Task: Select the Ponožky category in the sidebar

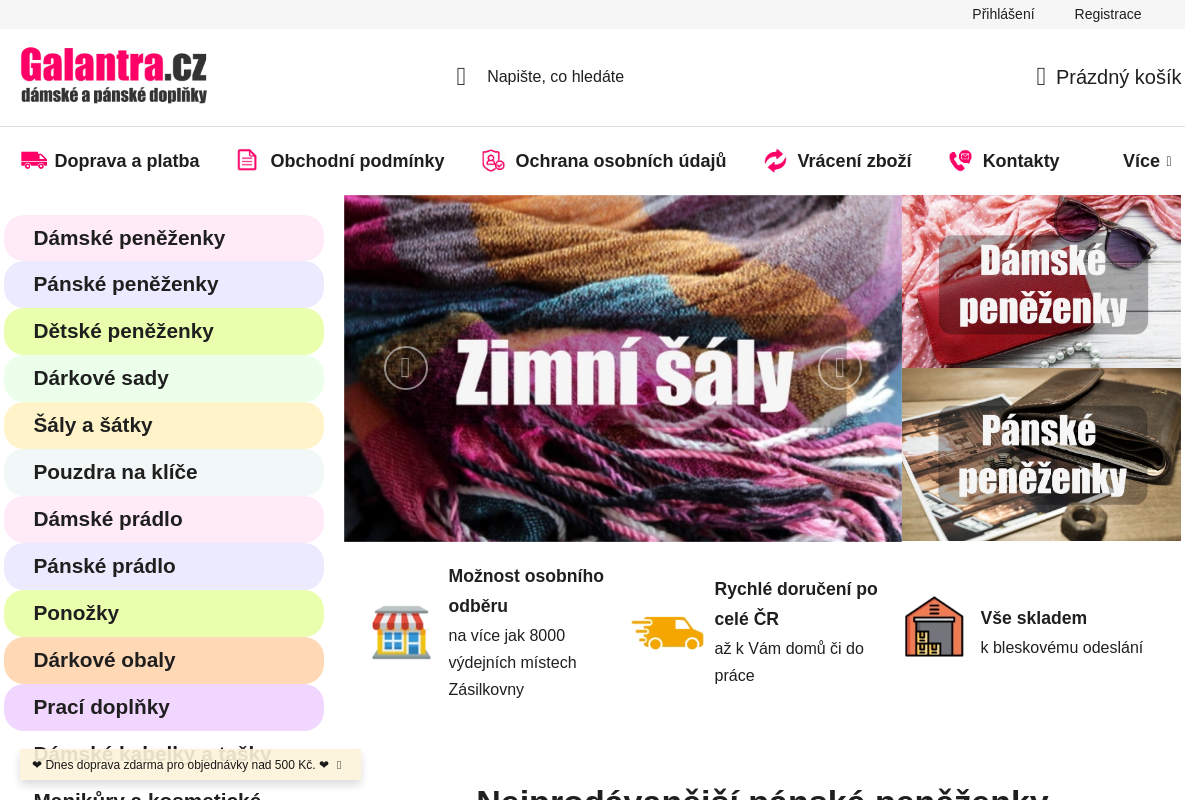Action: point(163,613)
